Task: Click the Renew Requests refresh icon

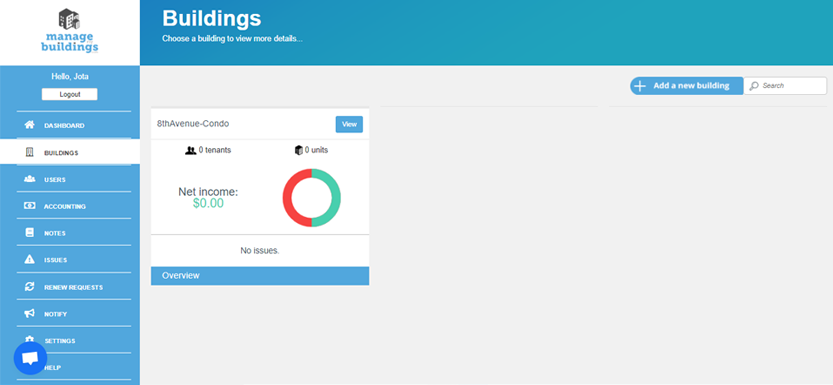Action: click(30, 287)
